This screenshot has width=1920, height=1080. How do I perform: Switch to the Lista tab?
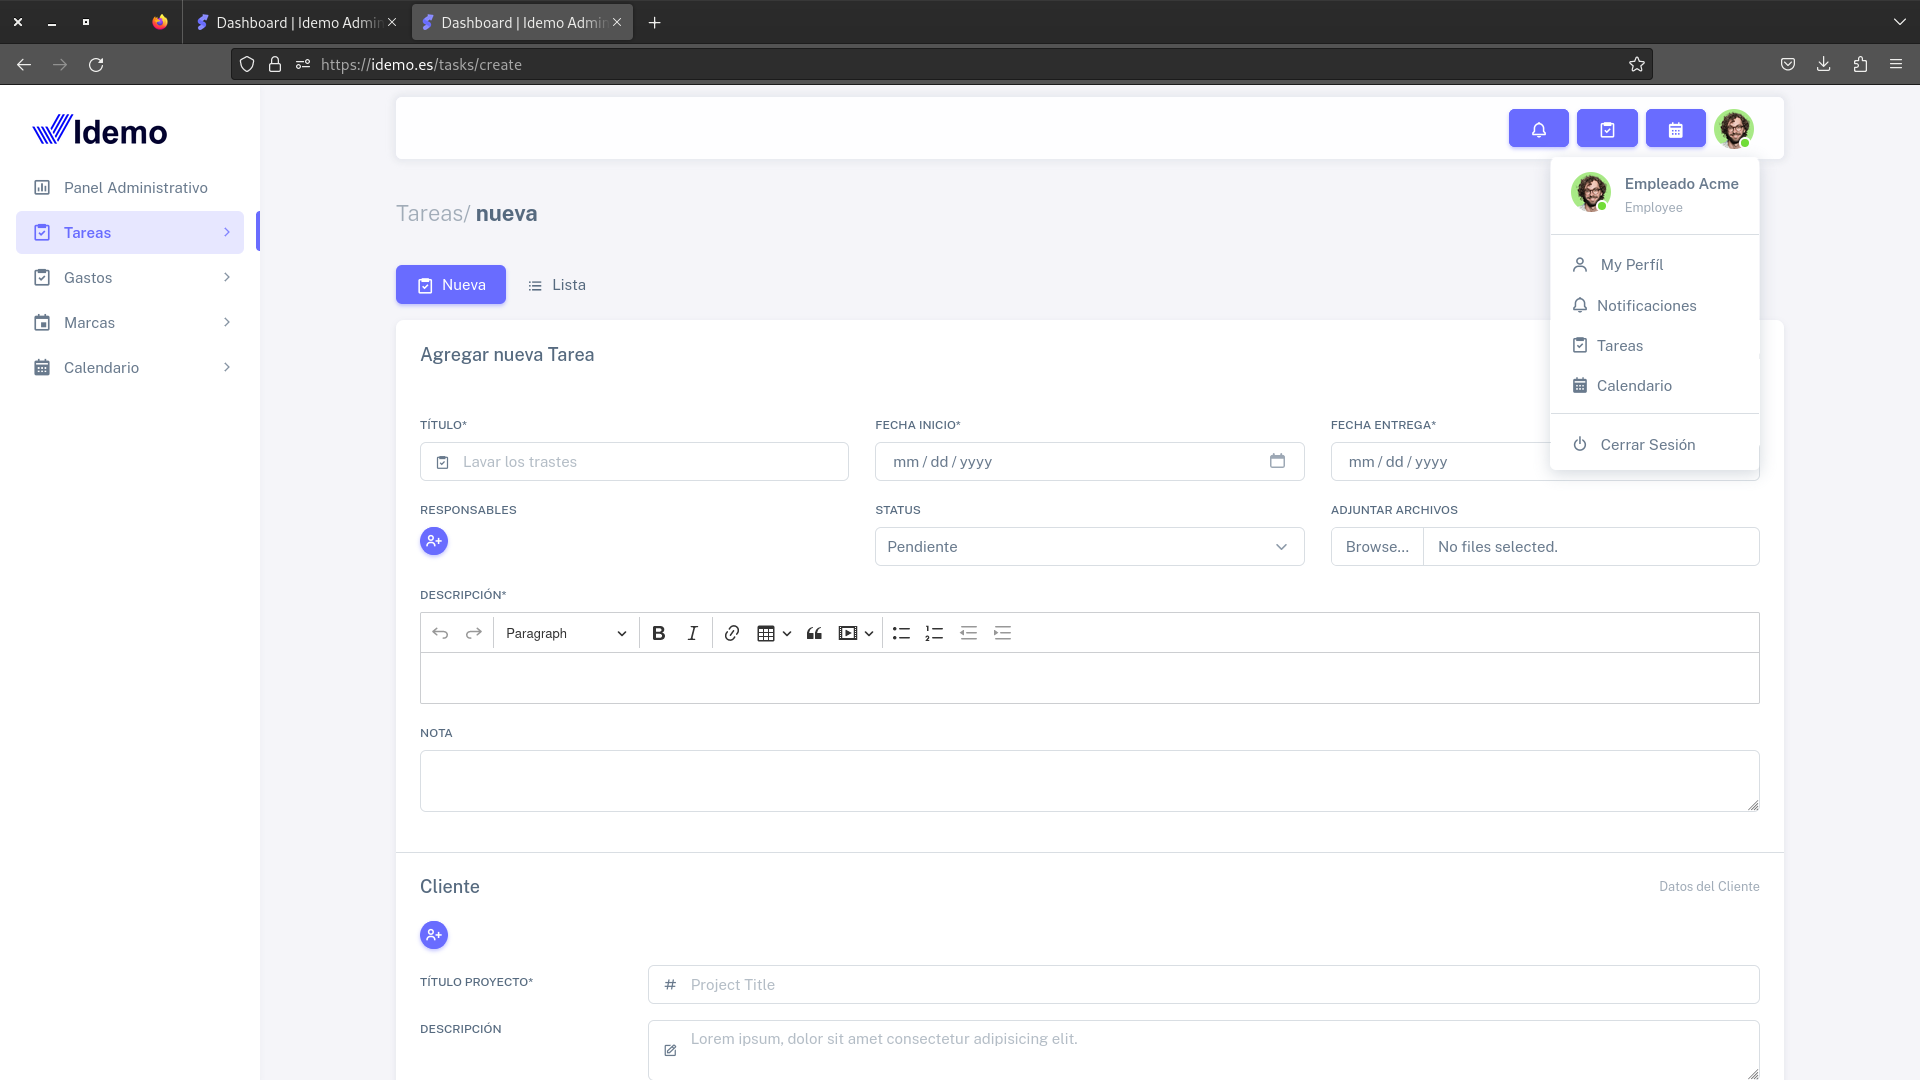(557, 285)
